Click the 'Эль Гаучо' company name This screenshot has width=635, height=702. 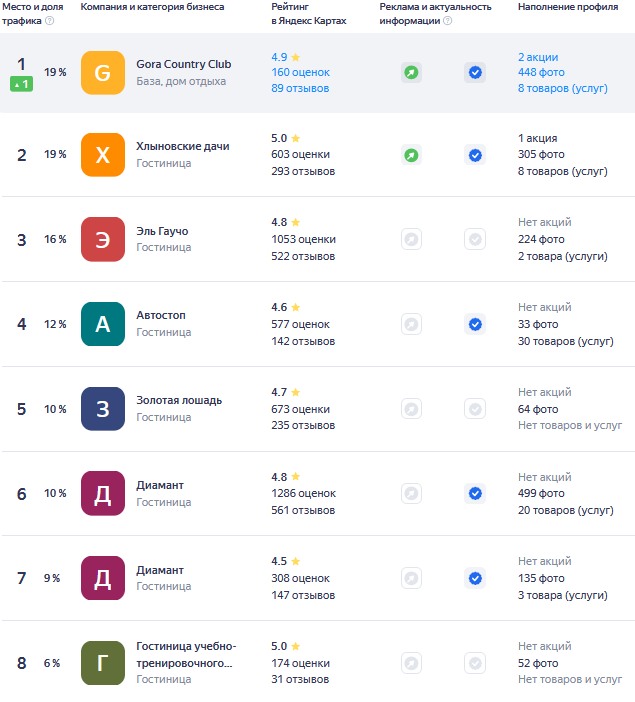tap(162, 231)
